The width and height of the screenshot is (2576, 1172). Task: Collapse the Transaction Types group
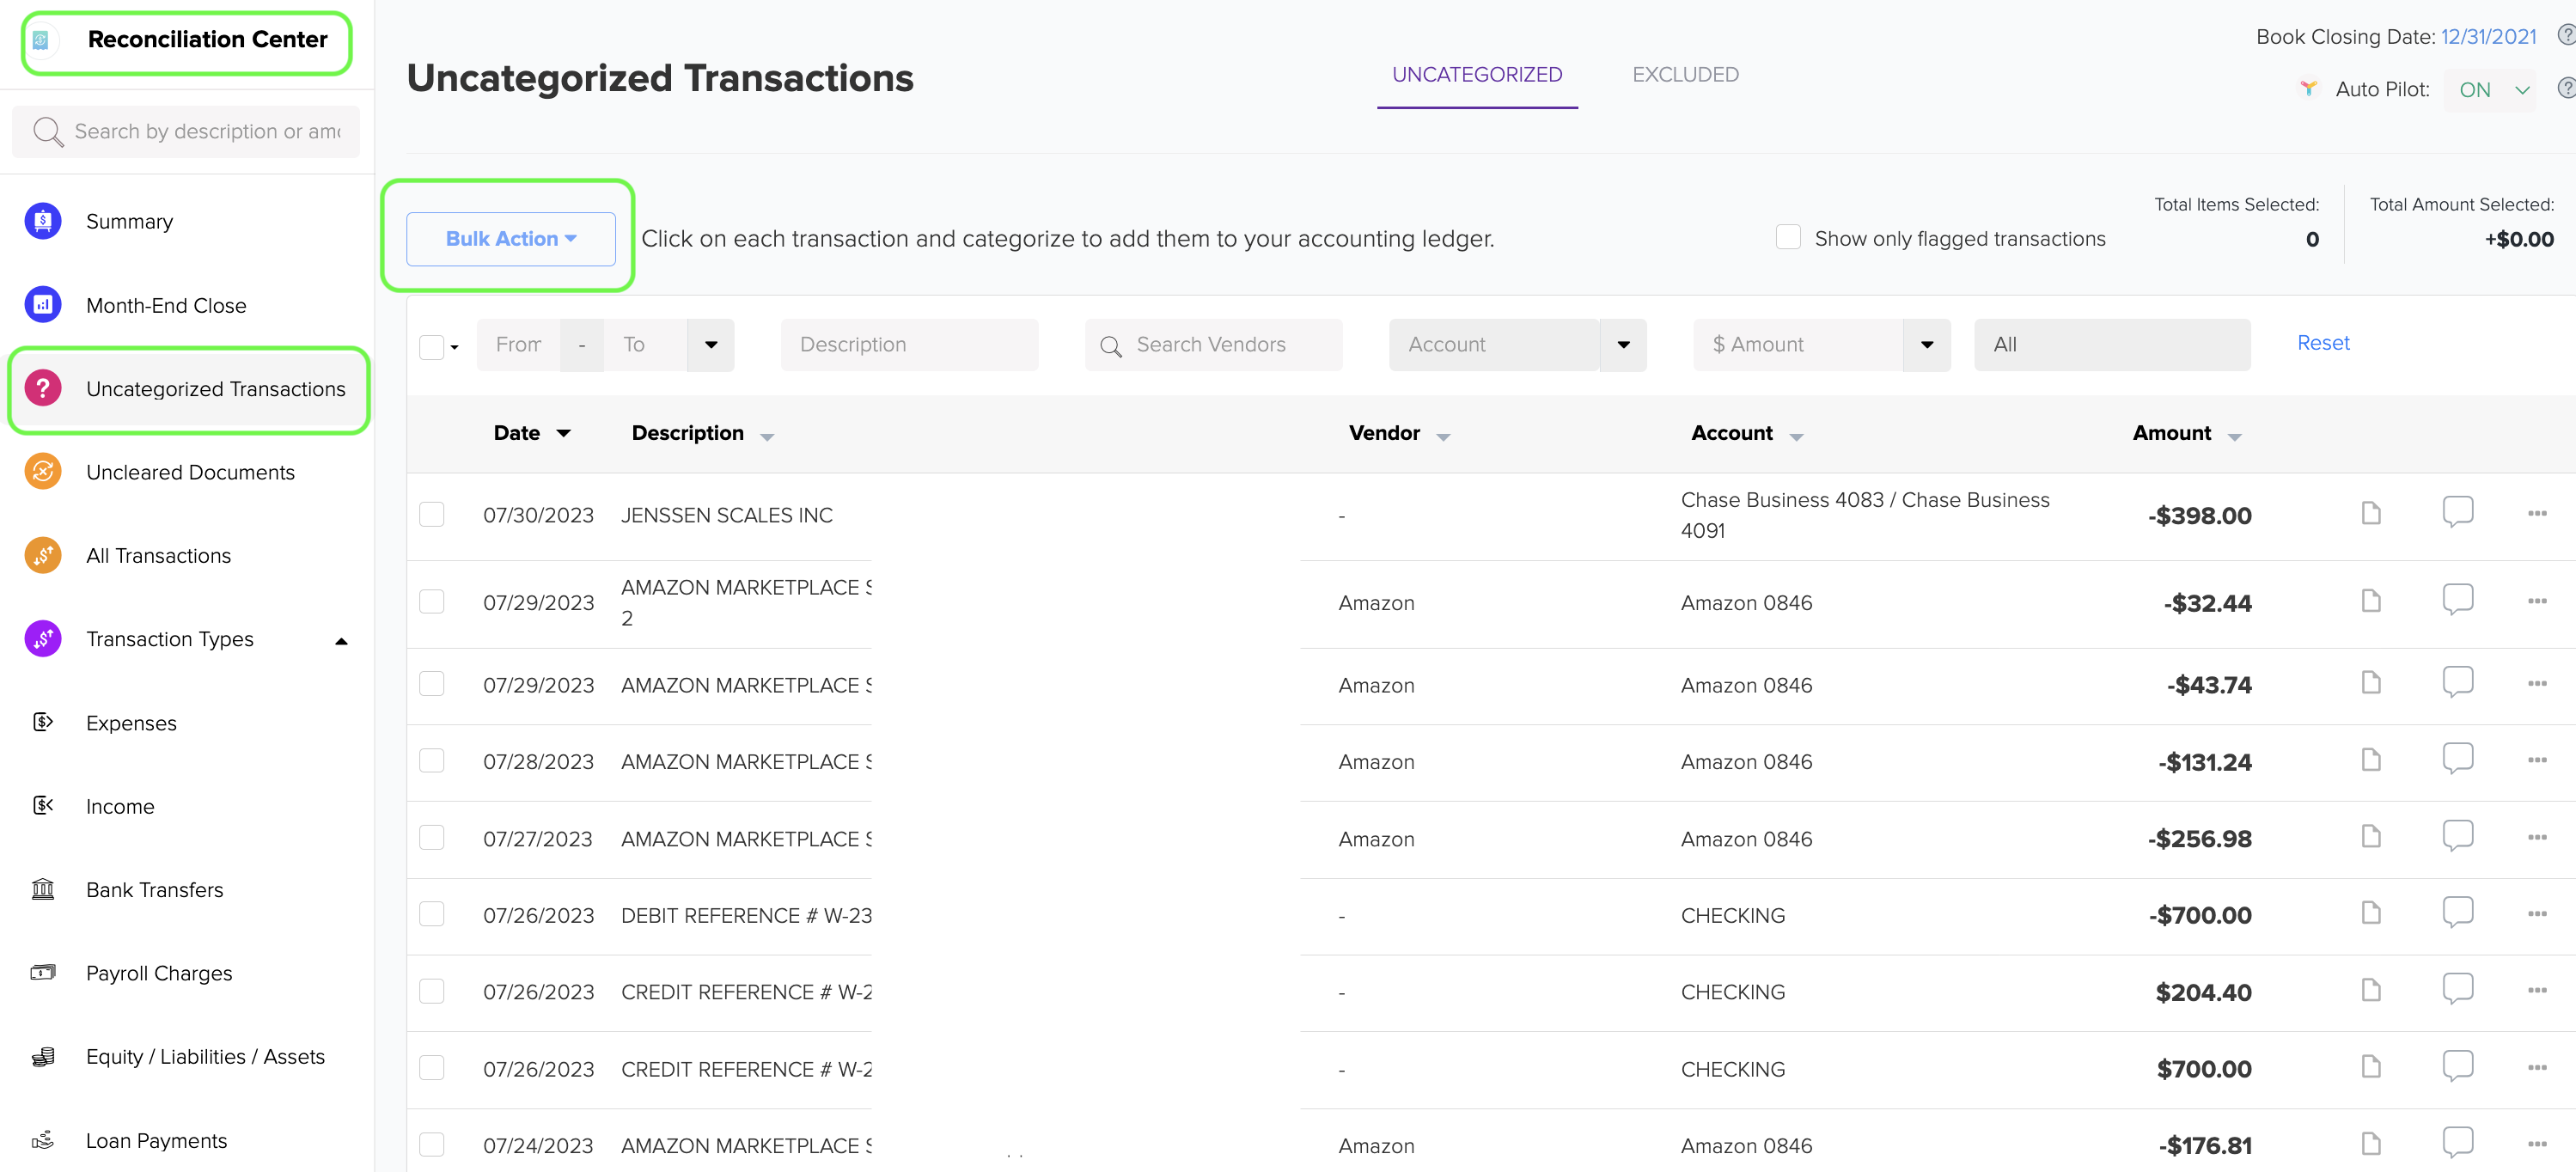341,640
